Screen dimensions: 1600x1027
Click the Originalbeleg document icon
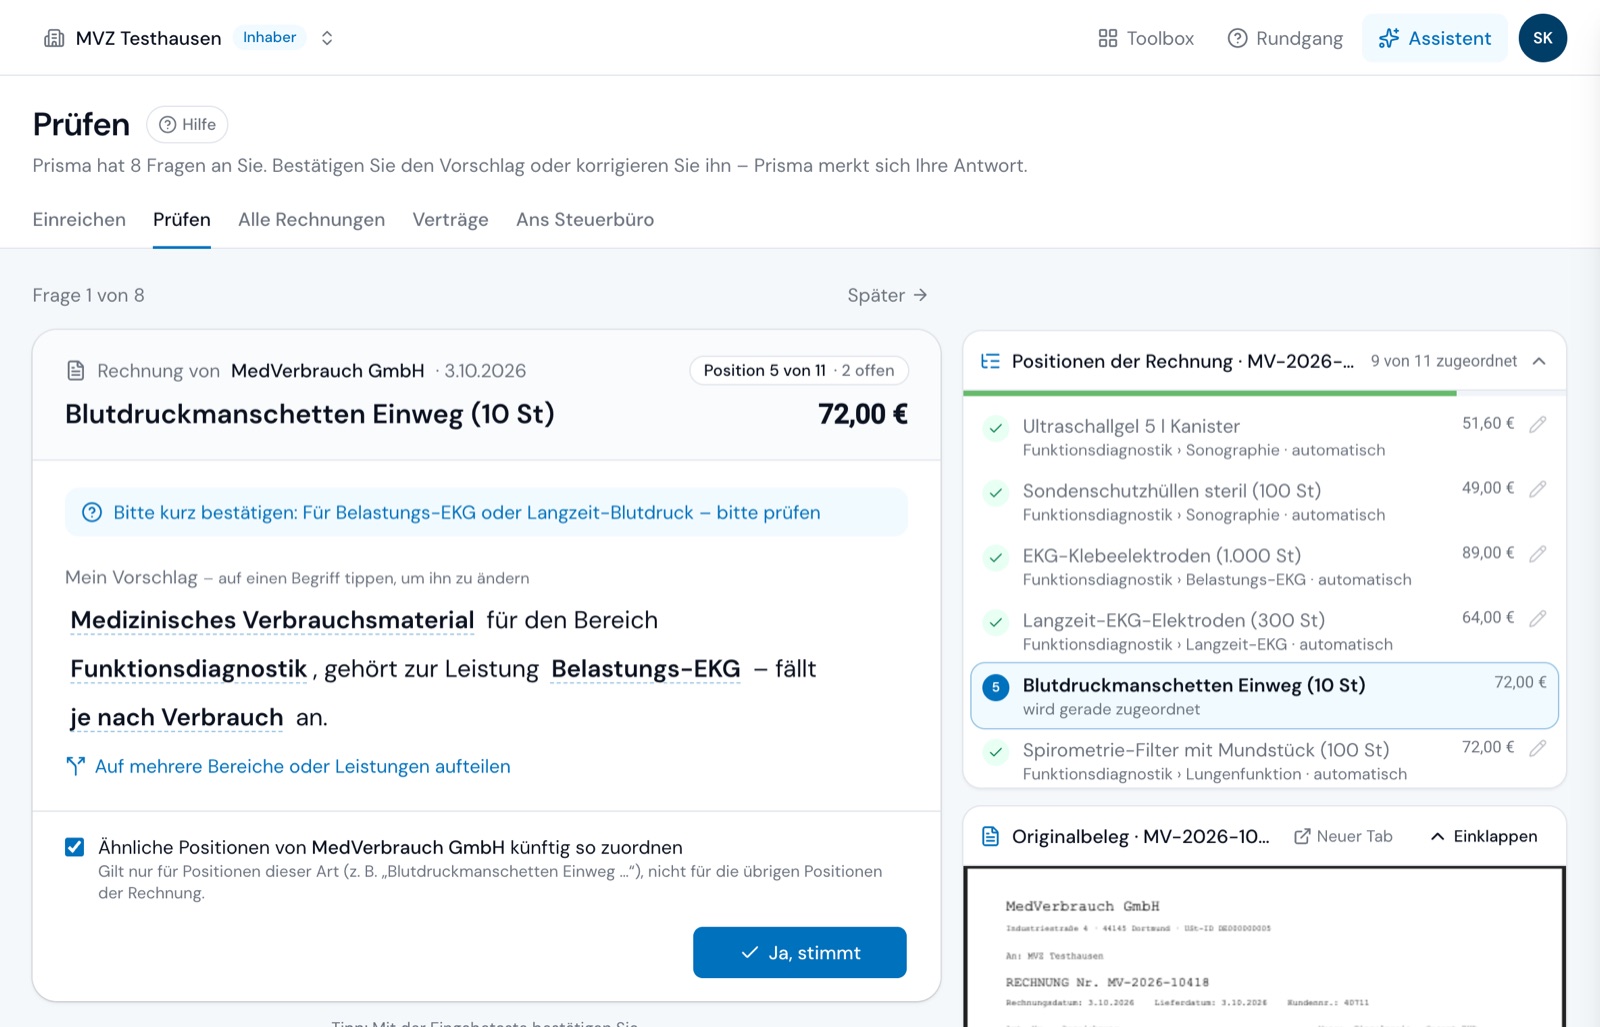(990, 836)
